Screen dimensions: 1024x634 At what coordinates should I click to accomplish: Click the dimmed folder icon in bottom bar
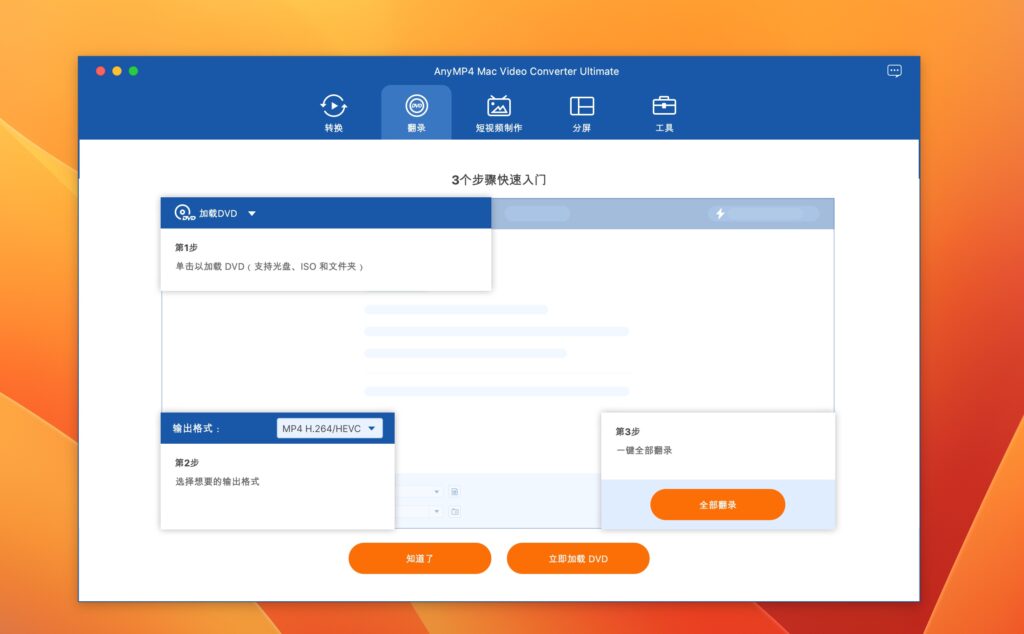pyautogui.click(x=455, y=511)
